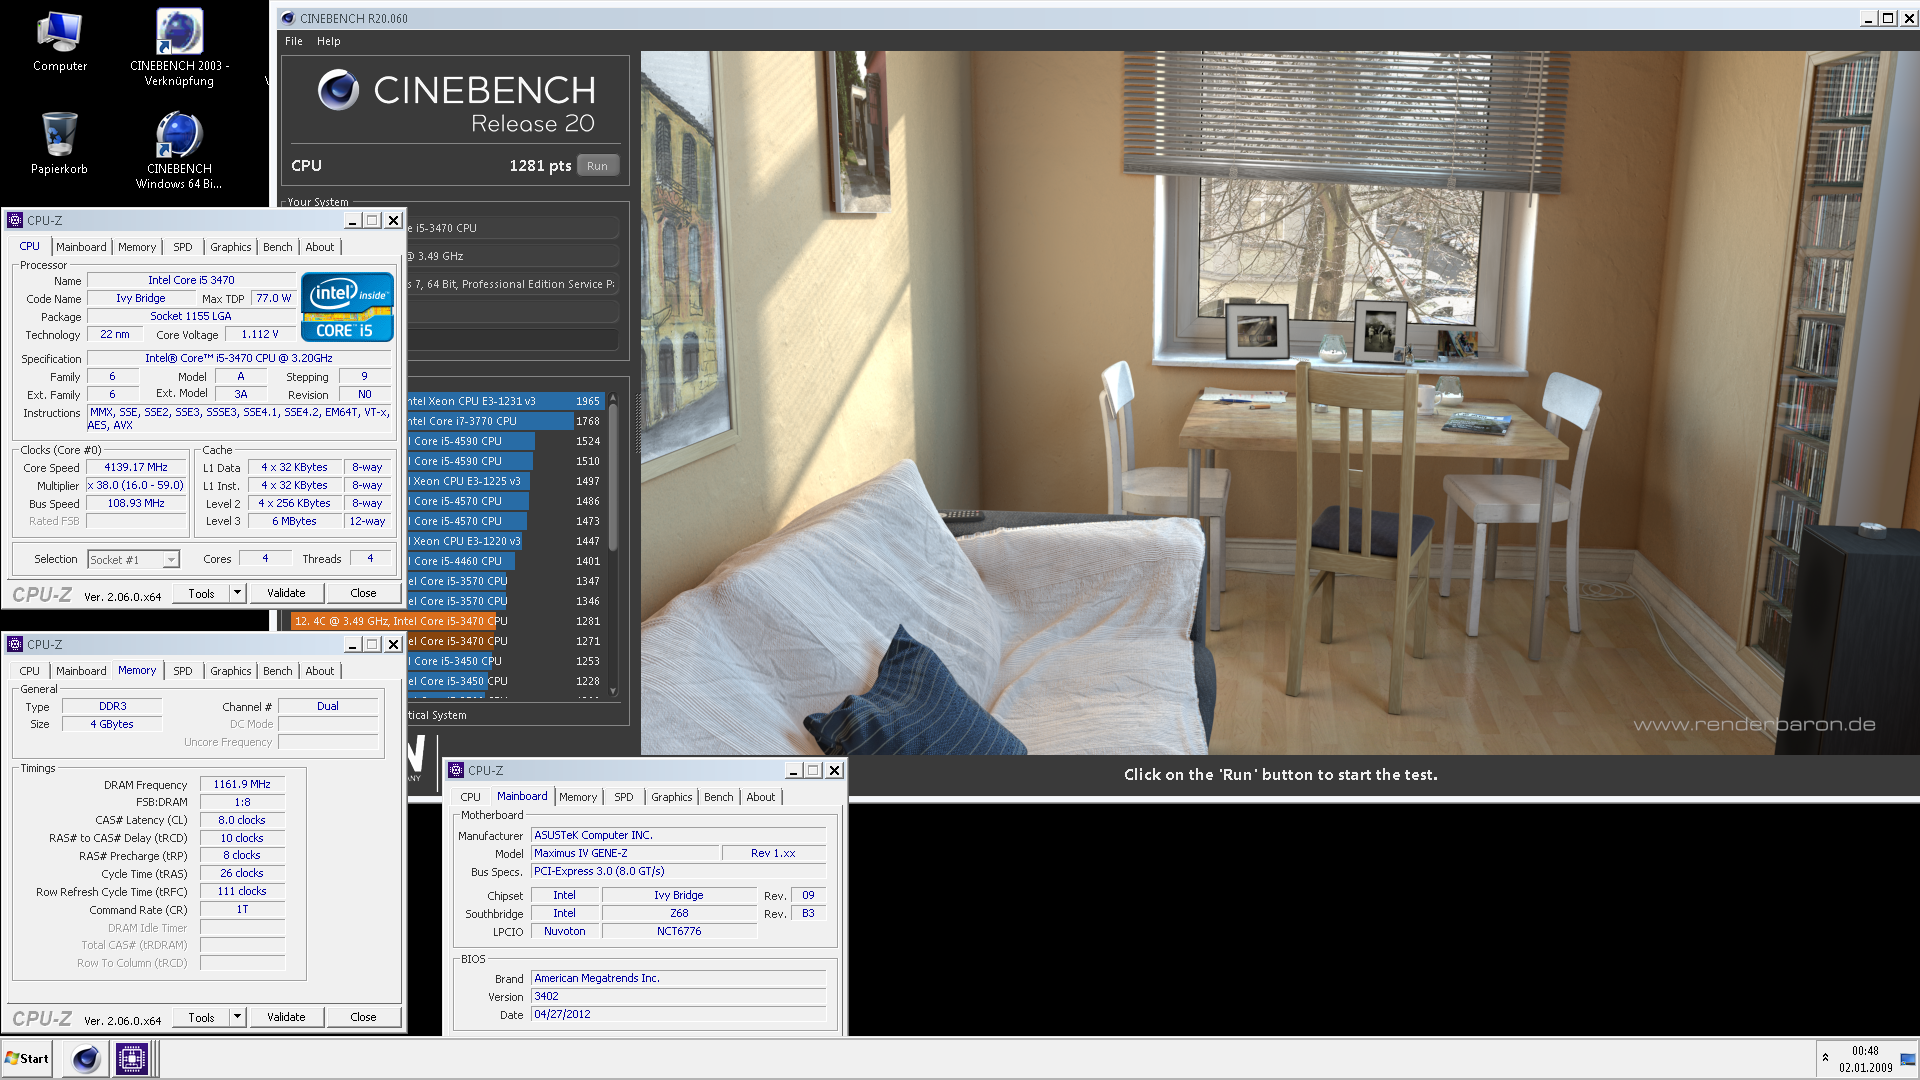Image resolution: width=1920 pixels, height=1080 pixels.
Task: Click Core Speed value 4139.17 MHz
Action: coord(136,467)
